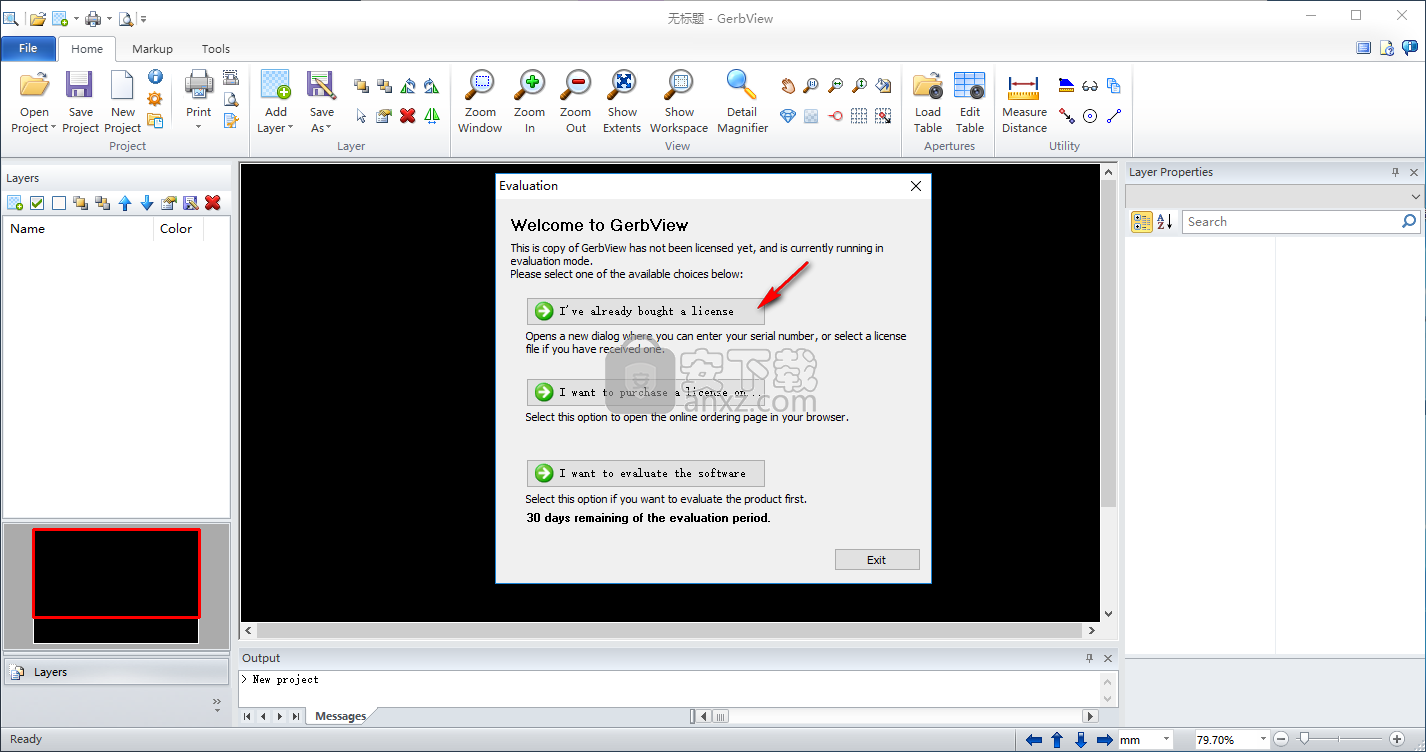Click Edit Table aperture icon
The image size is (1426, 752).
pyautogui.click(x=970, y=85)
